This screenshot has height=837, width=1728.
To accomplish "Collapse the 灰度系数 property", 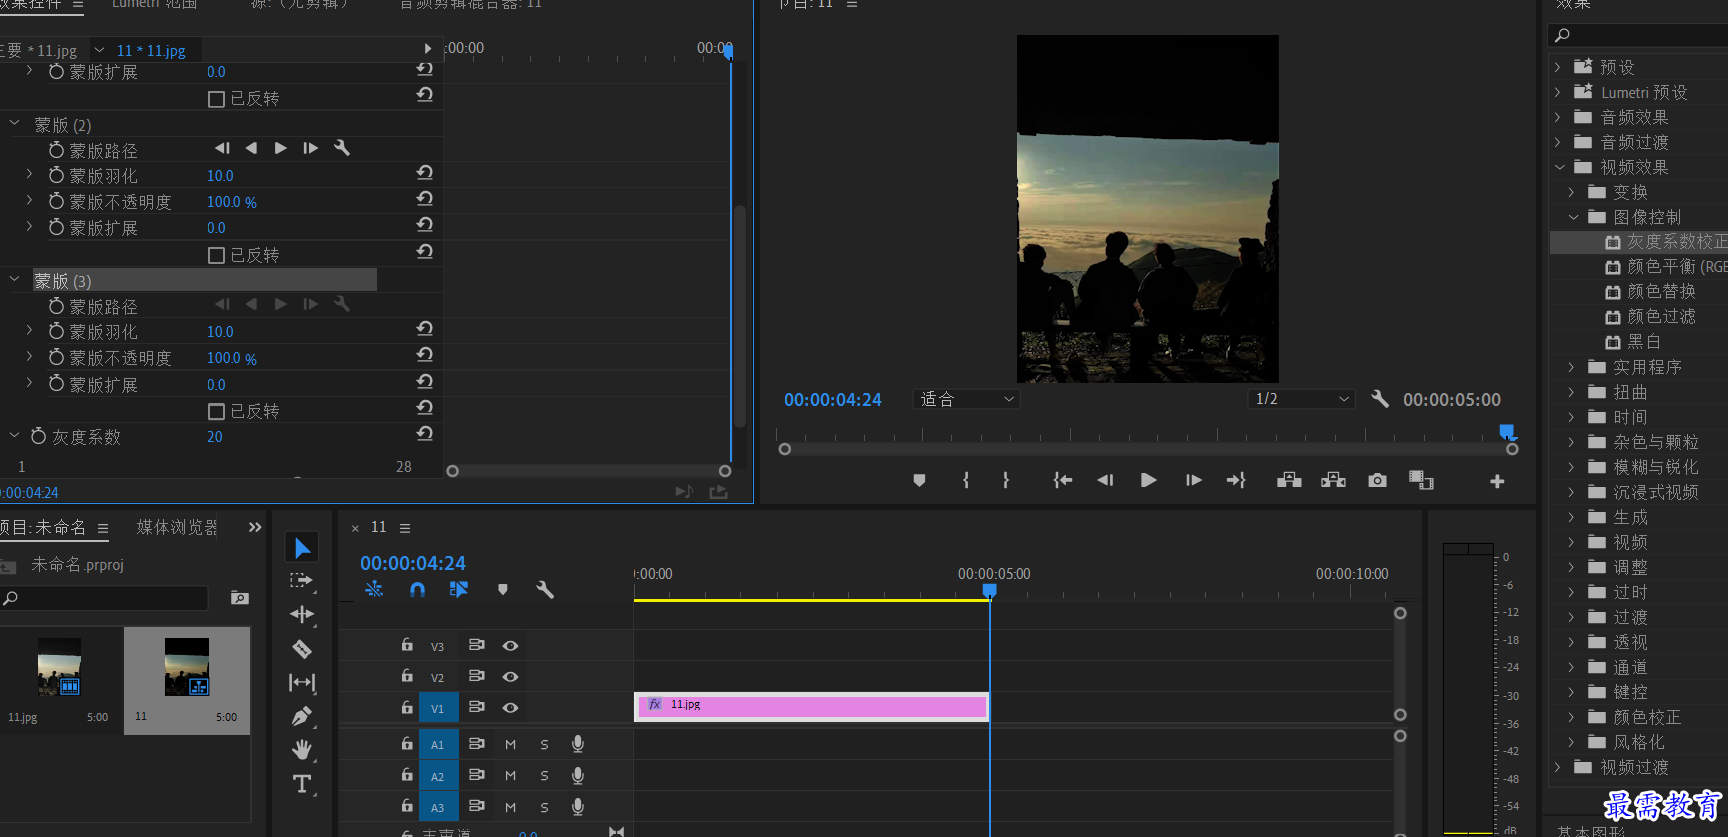I will click(x=14, y=436).
